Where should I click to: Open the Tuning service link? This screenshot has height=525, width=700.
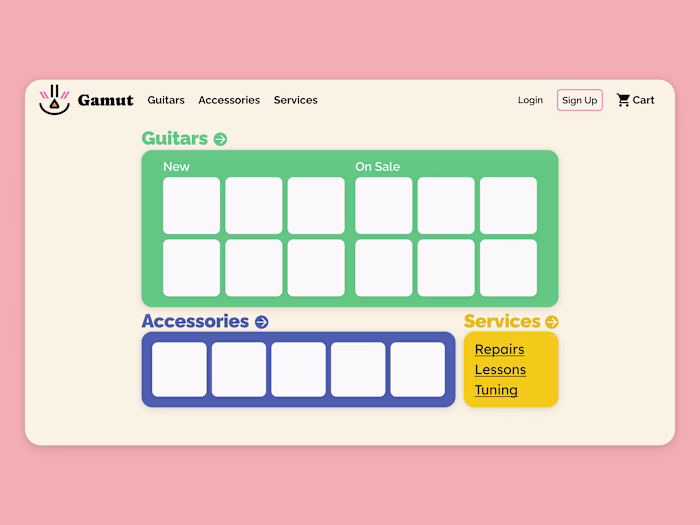tap(496, 390)
